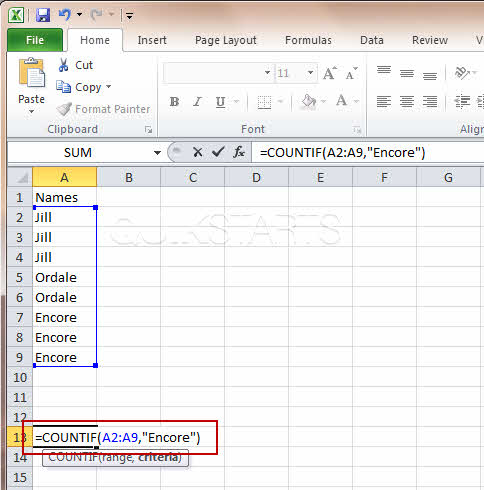Select row 5 header
This screenshot has width=484, height=490.
point(20,277)
